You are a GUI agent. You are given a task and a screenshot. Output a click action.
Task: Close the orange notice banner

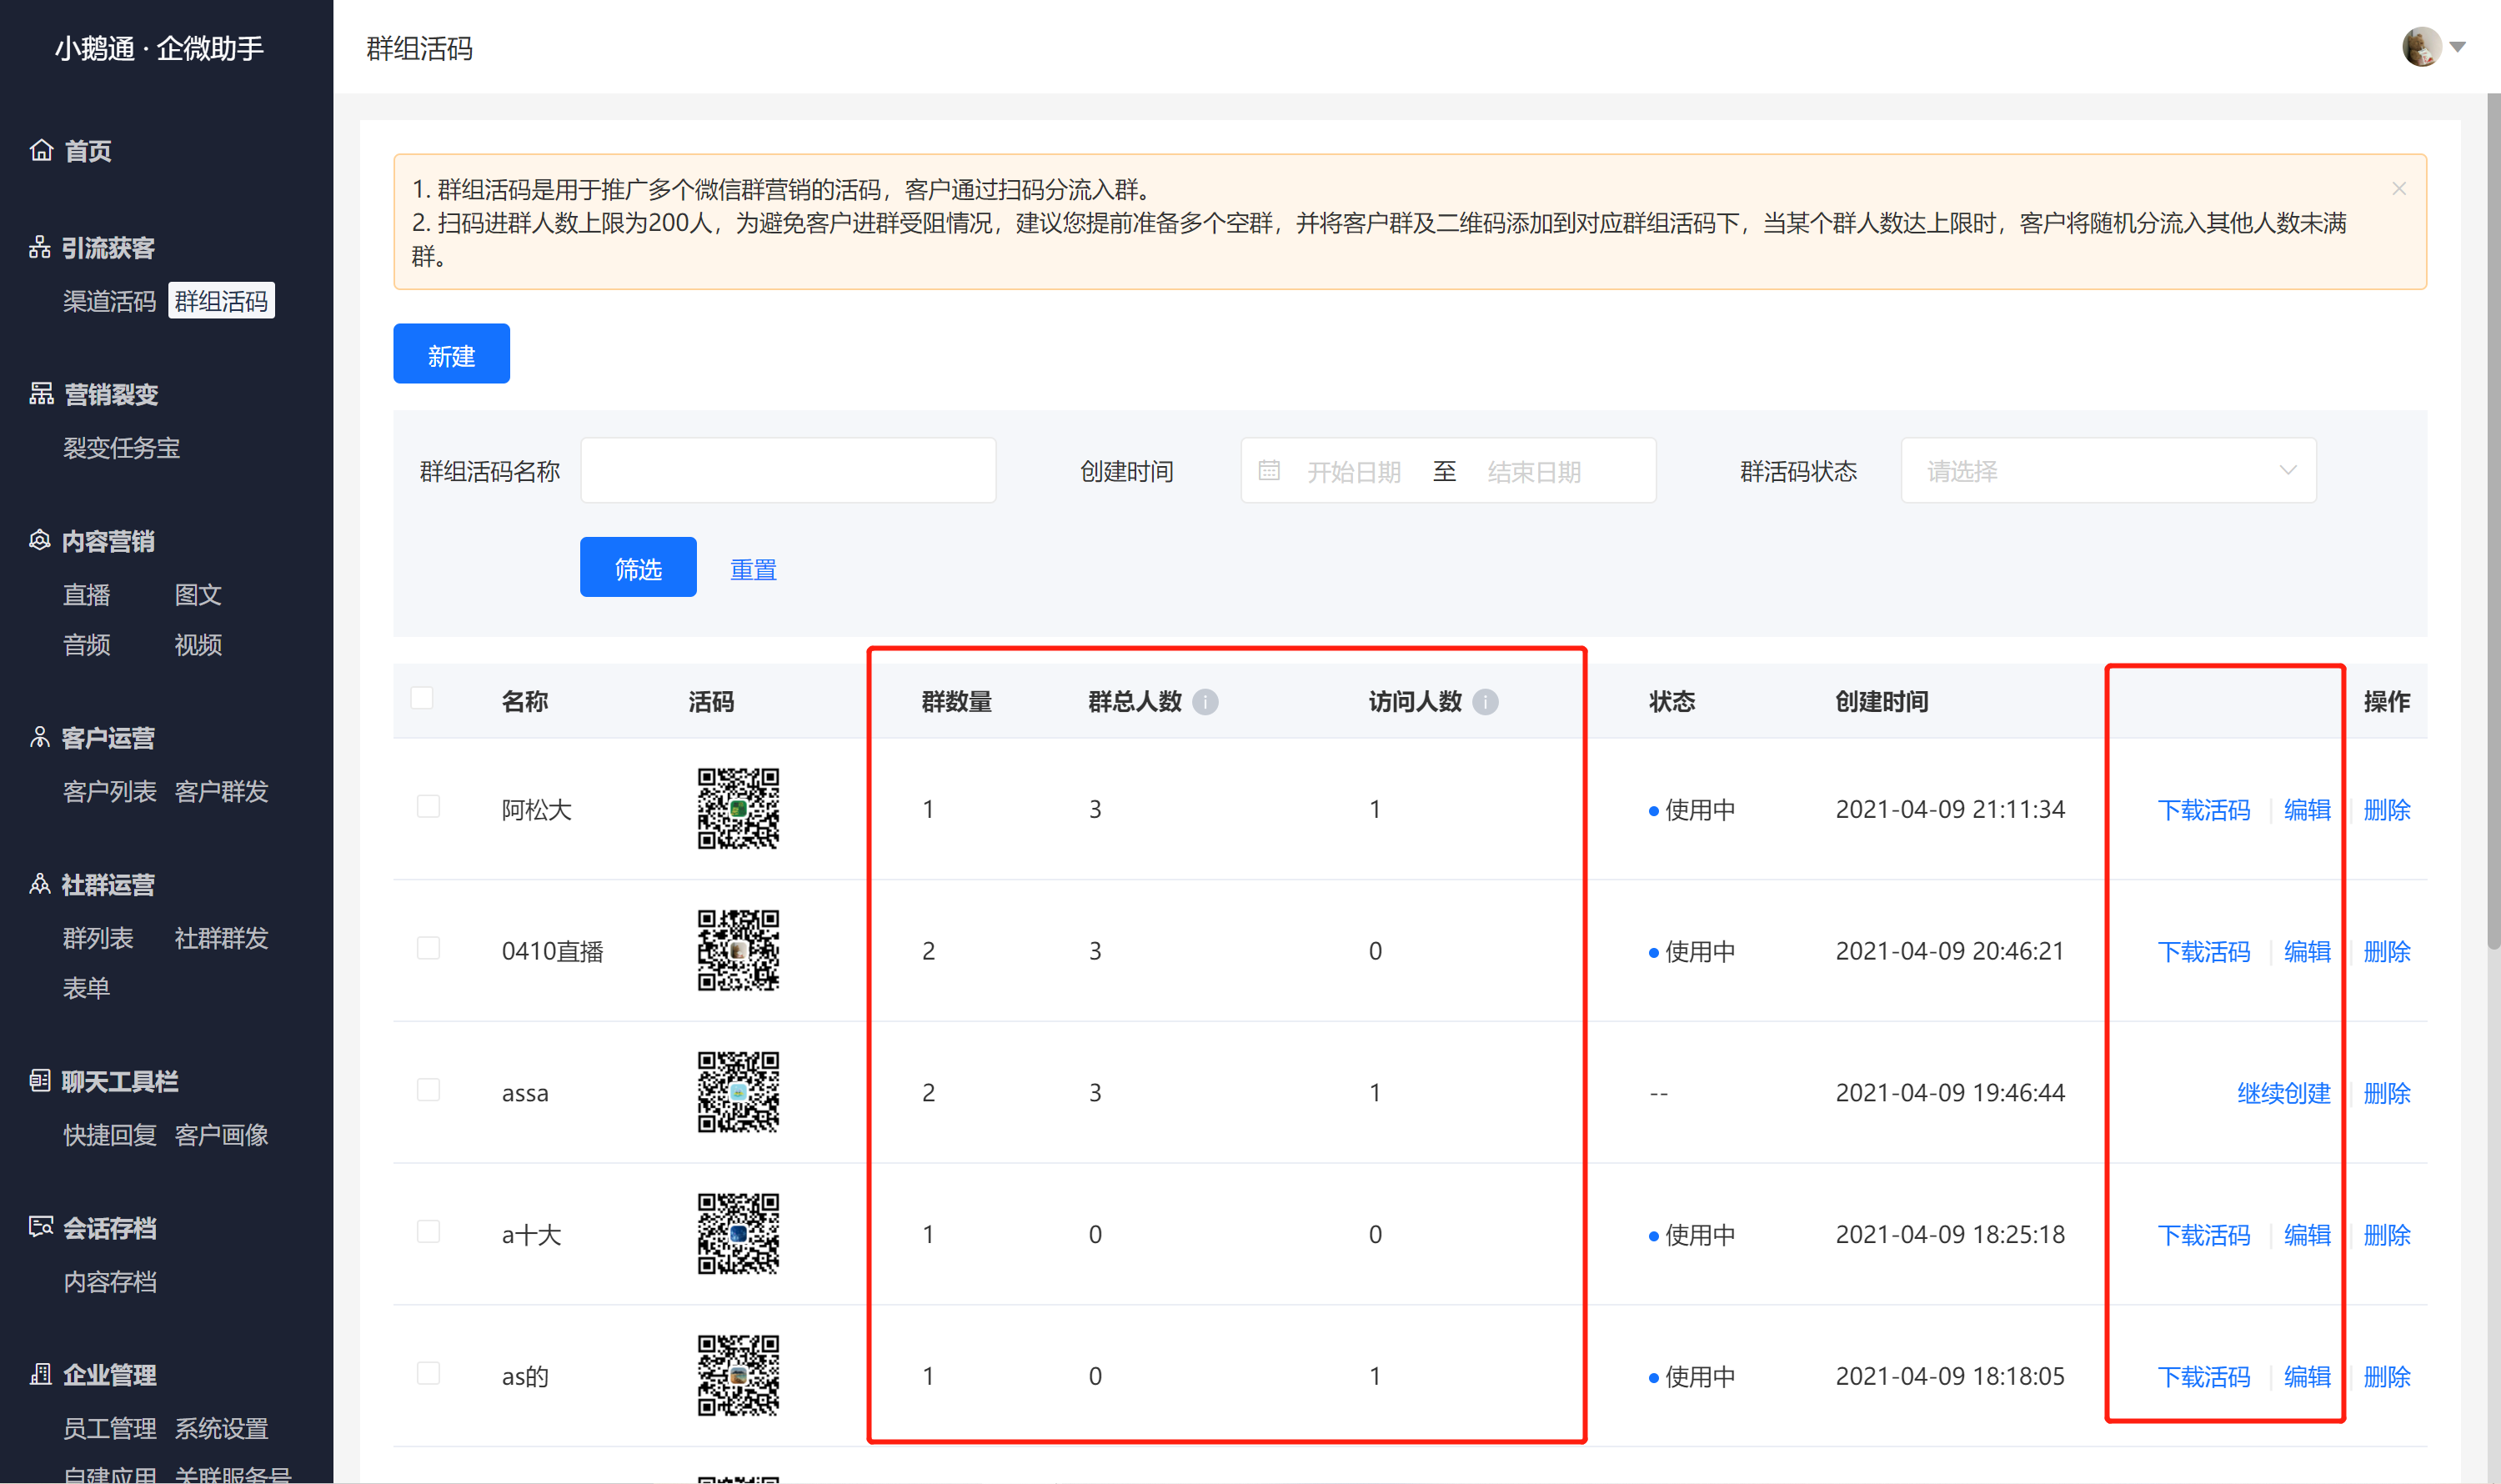[2399, 188]
